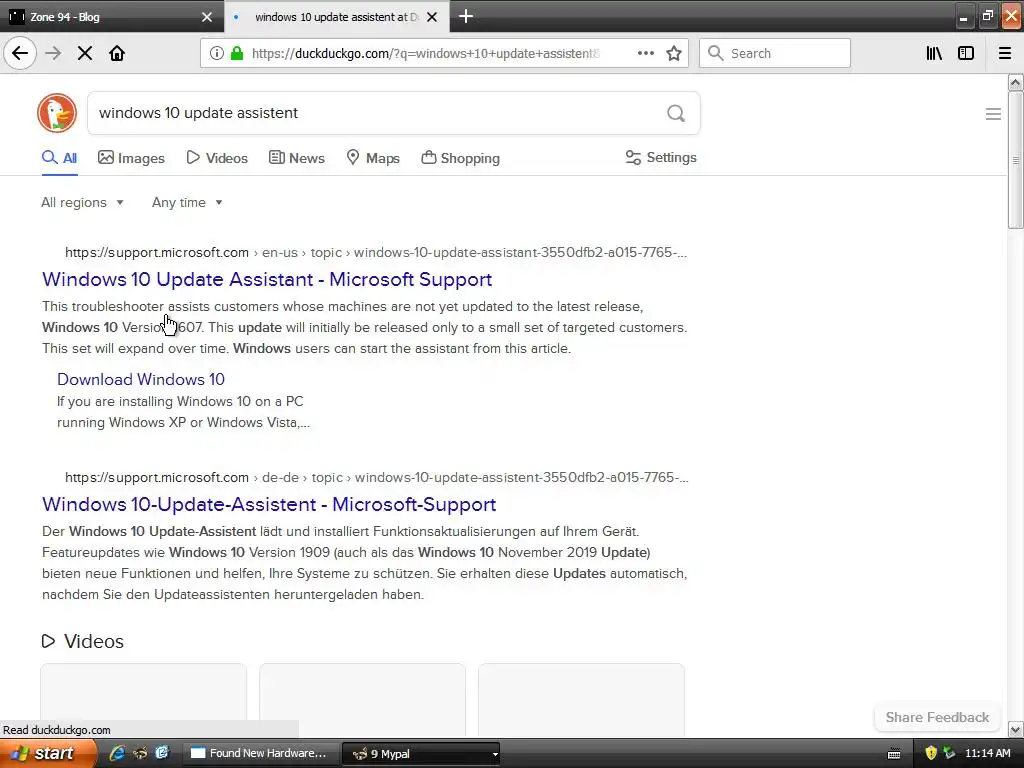The width and height of the screenshot is (1024, 768).
Task: Close the windows 10 update assistent tab
Action: click(x=432, y=17)
